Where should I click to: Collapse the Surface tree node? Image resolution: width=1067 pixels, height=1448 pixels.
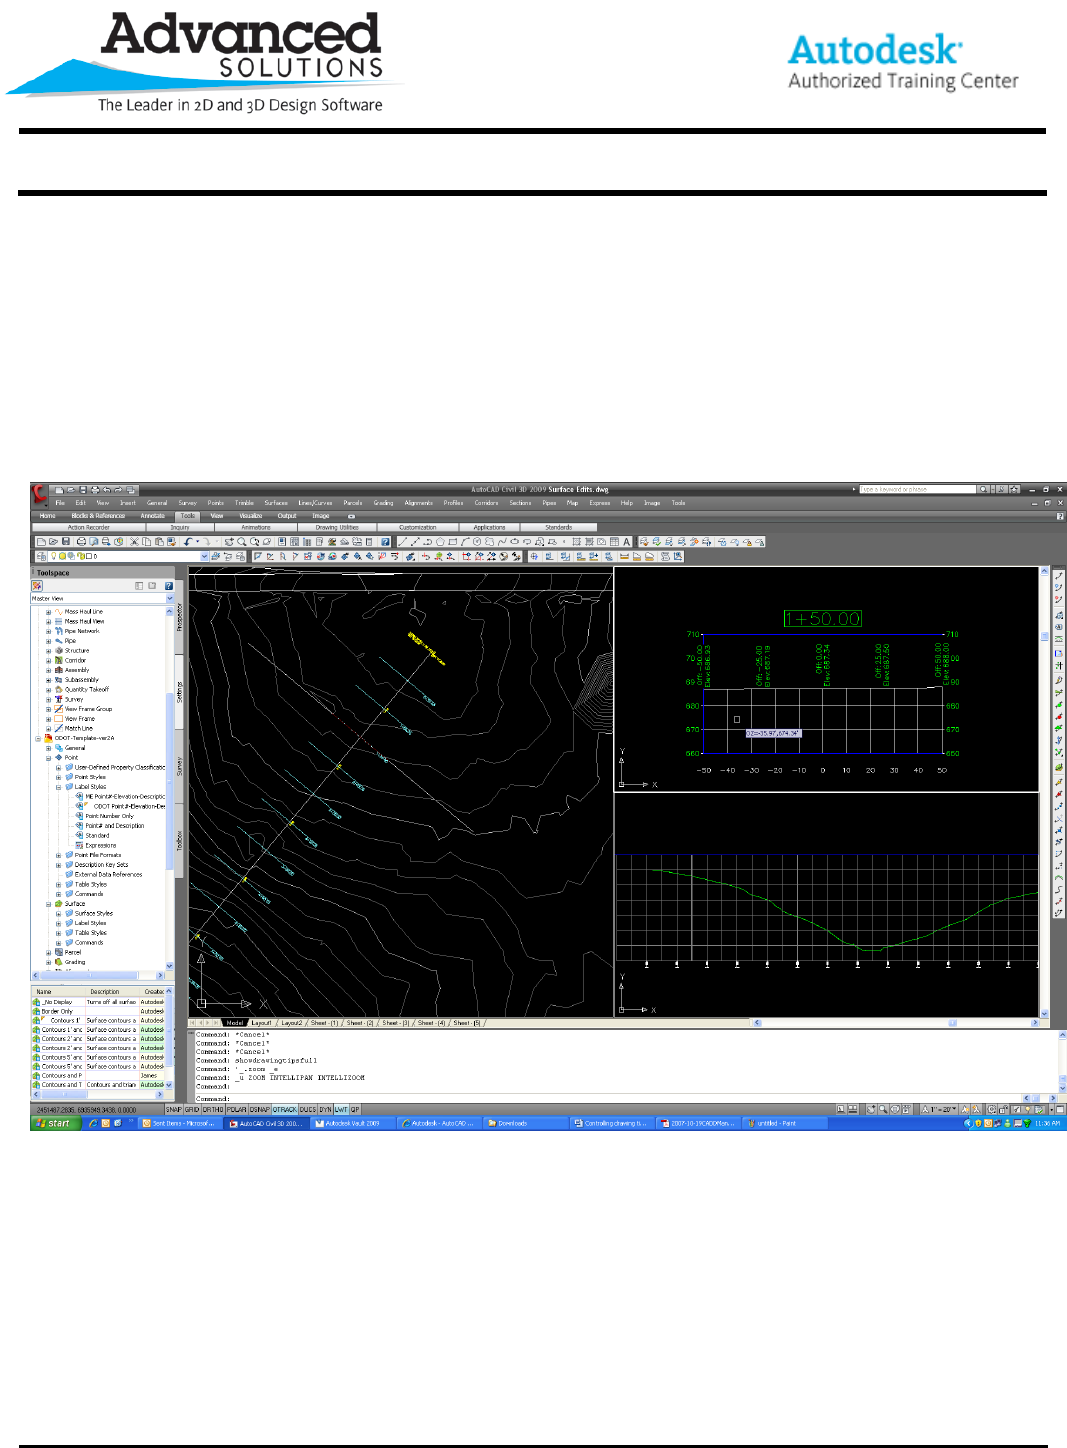(x=48, y=904)
